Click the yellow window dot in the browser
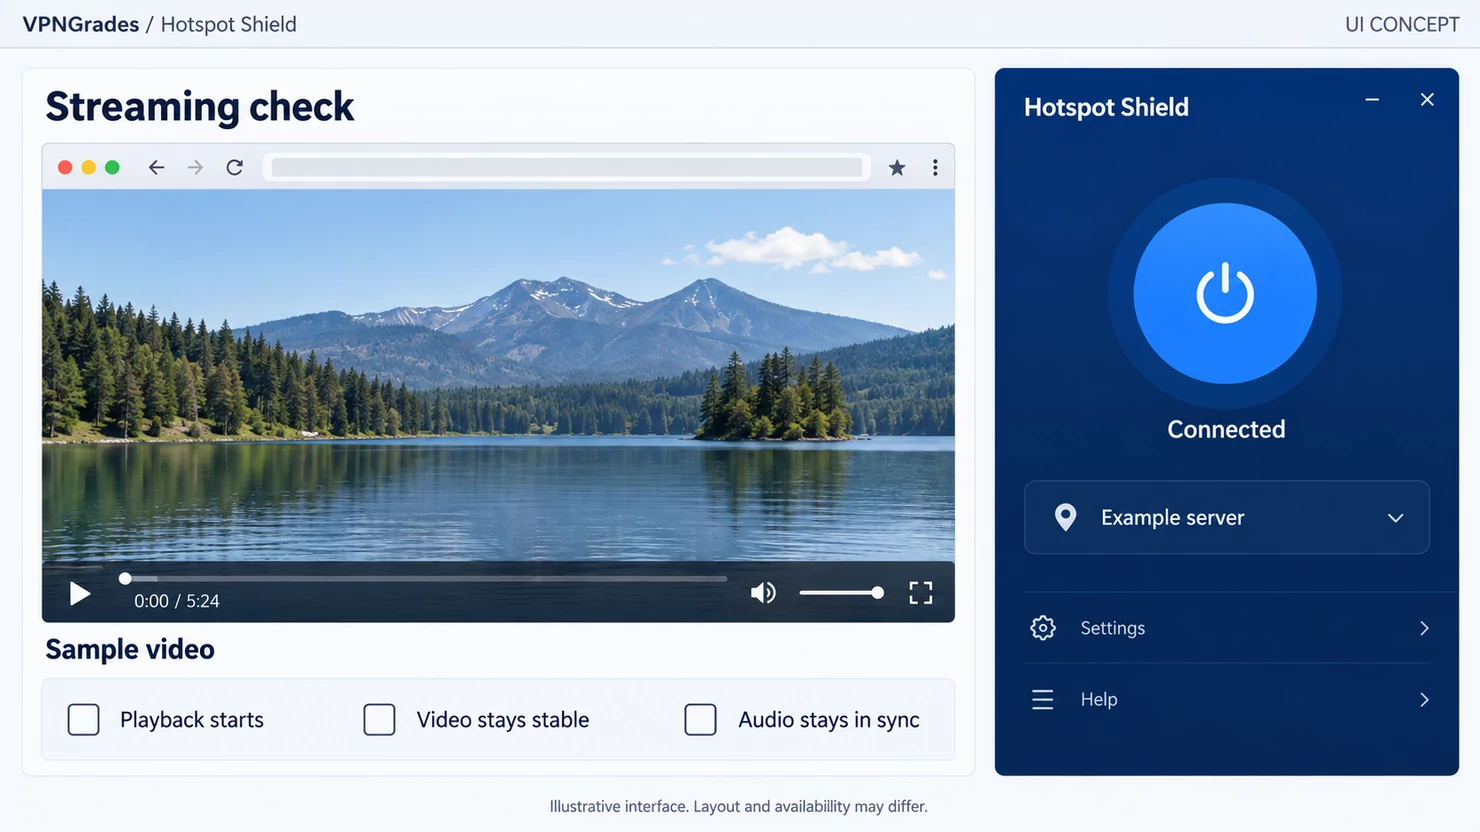Screen dimensions: 1480x832 (88, 167)
